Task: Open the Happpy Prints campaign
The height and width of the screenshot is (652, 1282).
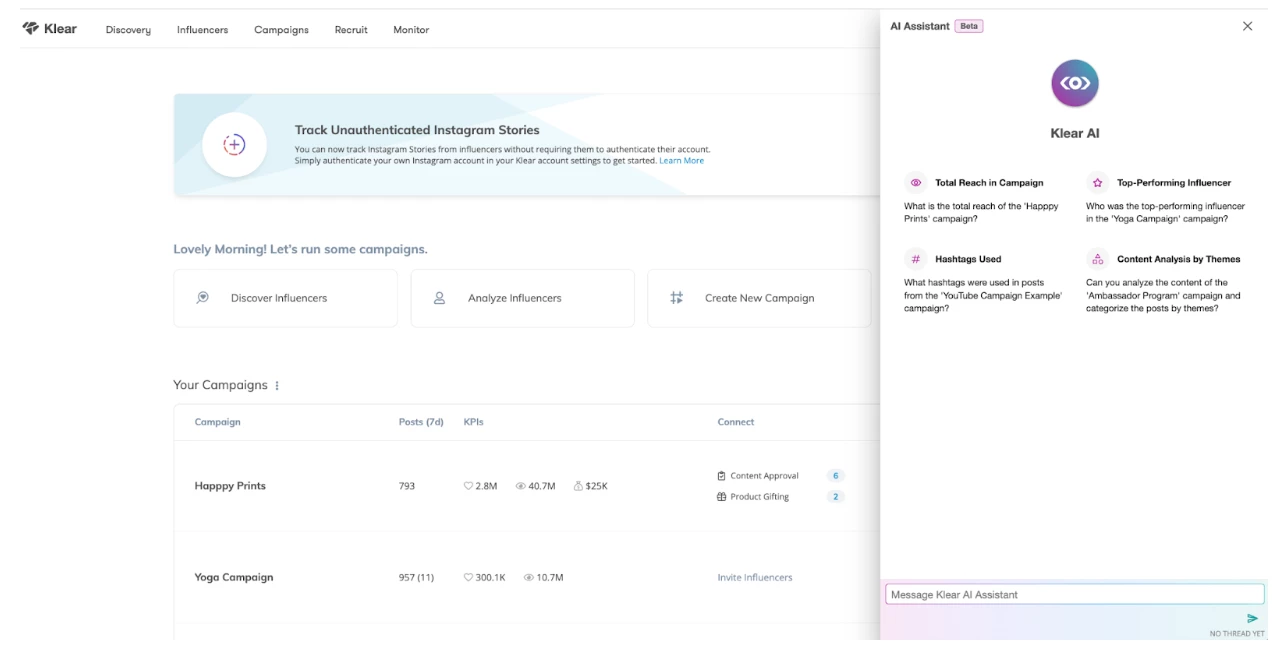Action: coord(230,486)
